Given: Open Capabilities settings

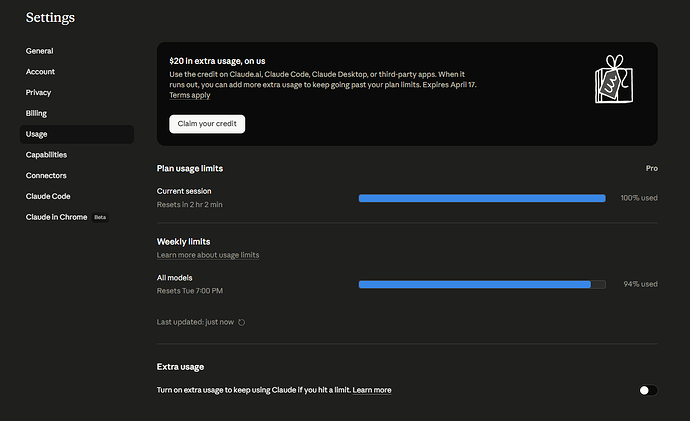Looking at the screenshot, I should (46, 155).
